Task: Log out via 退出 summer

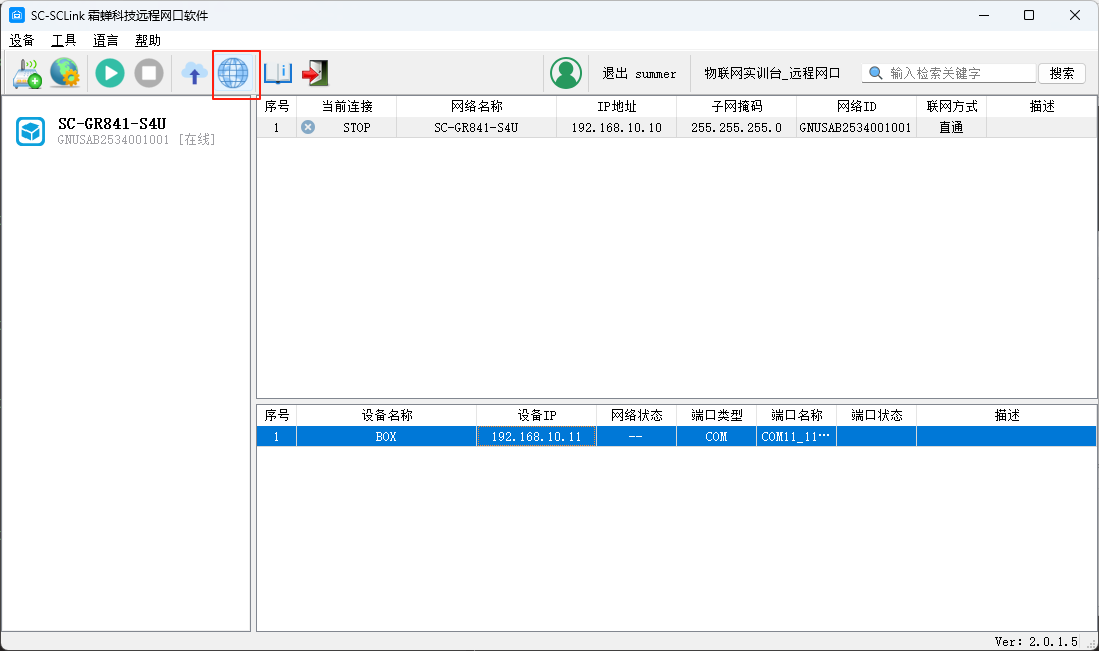Action: 639,74
